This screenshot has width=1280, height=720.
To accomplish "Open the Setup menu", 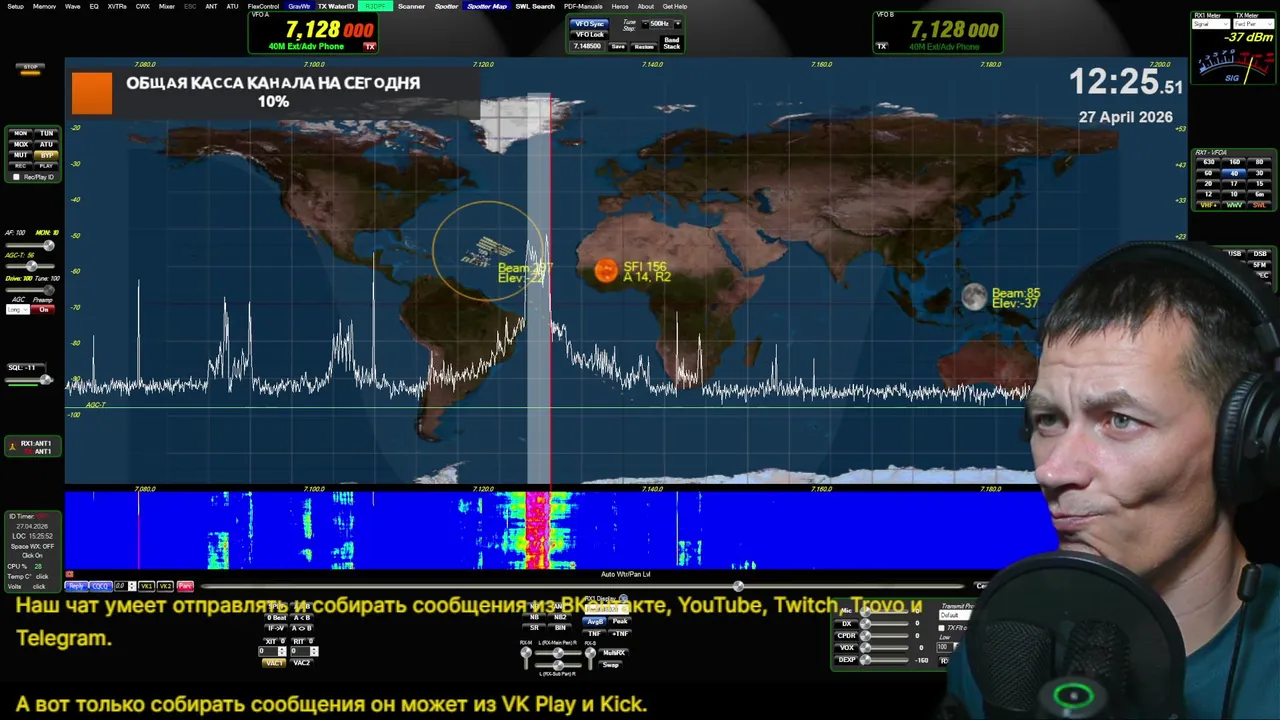I will pyautogui.click(x=15, y=6).
